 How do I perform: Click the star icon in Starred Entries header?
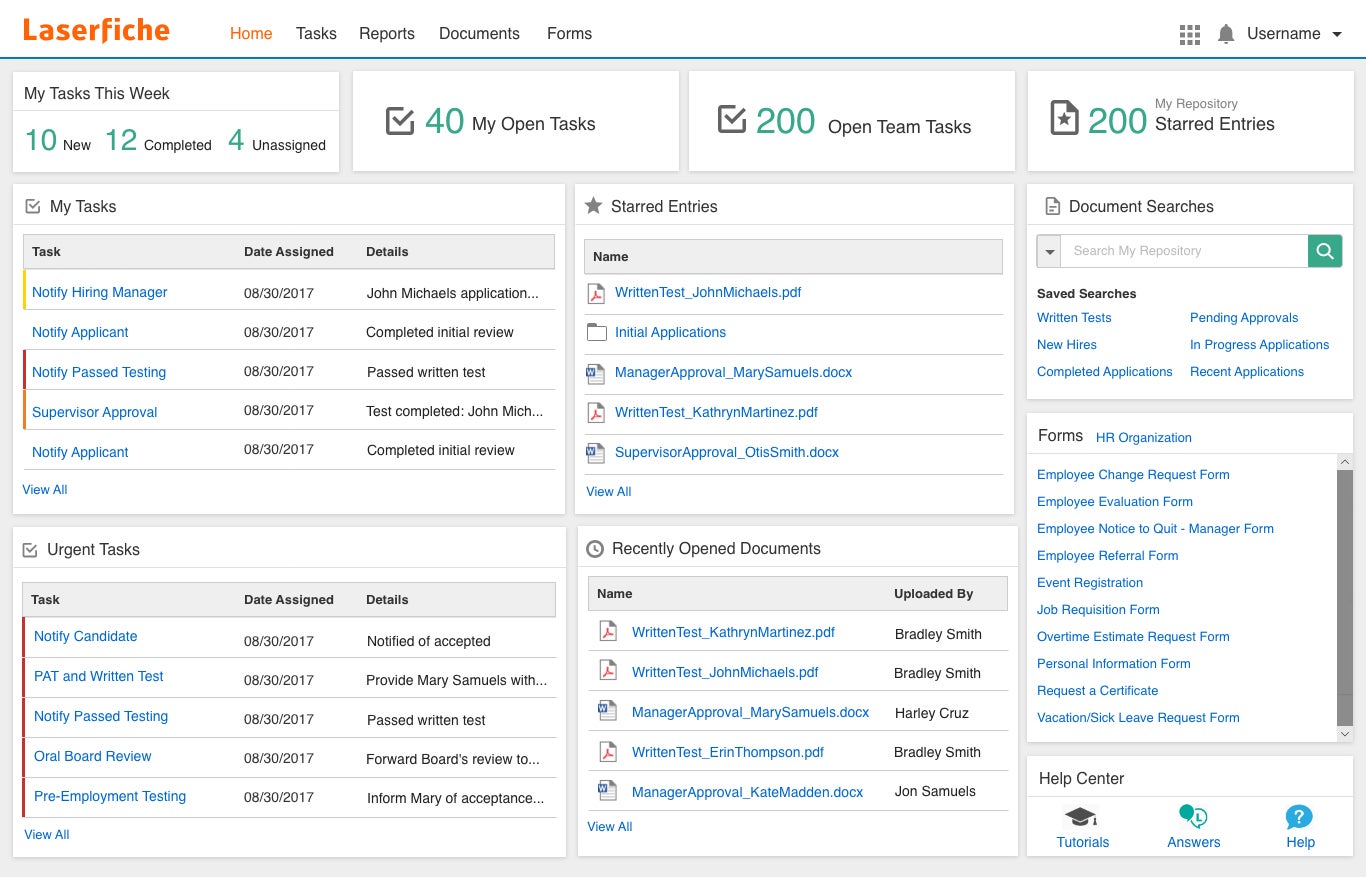click(593, 206)
